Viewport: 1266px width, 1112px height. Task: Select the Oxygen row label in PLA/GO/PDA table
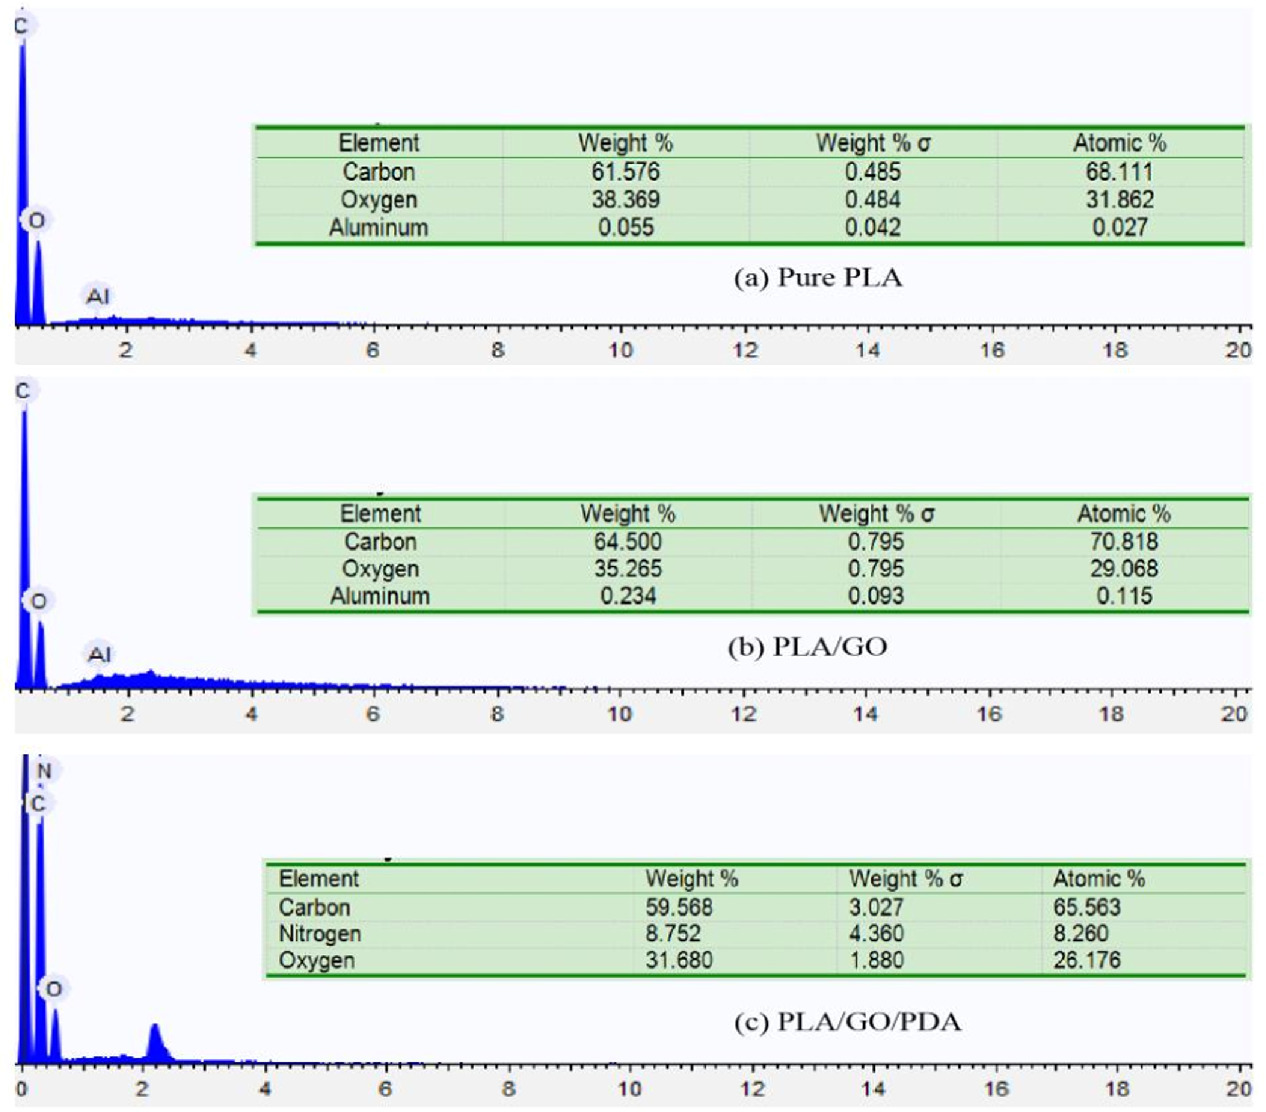(316, 961)
